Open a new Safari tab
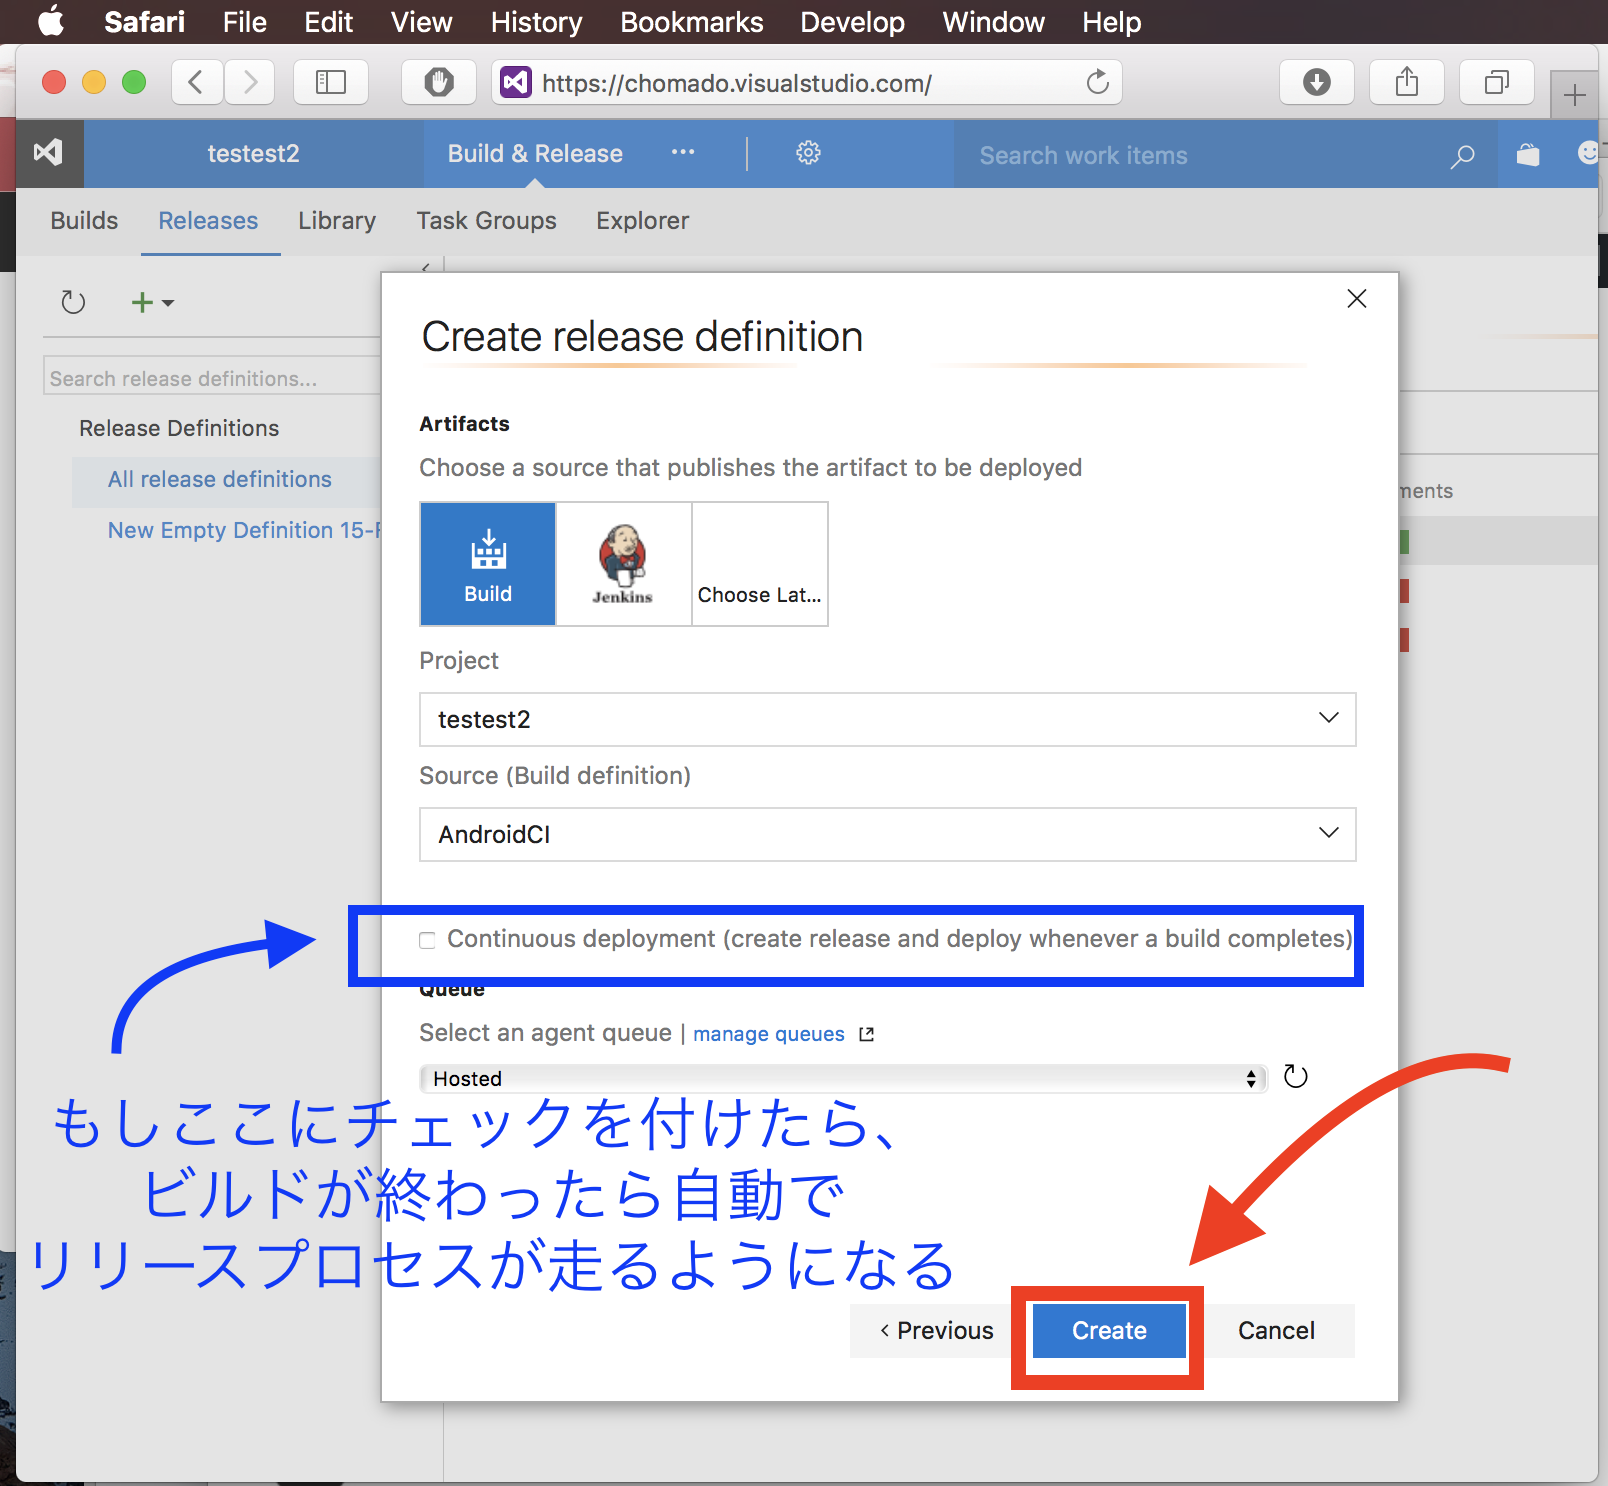The image size is (1608, 1486). [x=1575, y=96]
